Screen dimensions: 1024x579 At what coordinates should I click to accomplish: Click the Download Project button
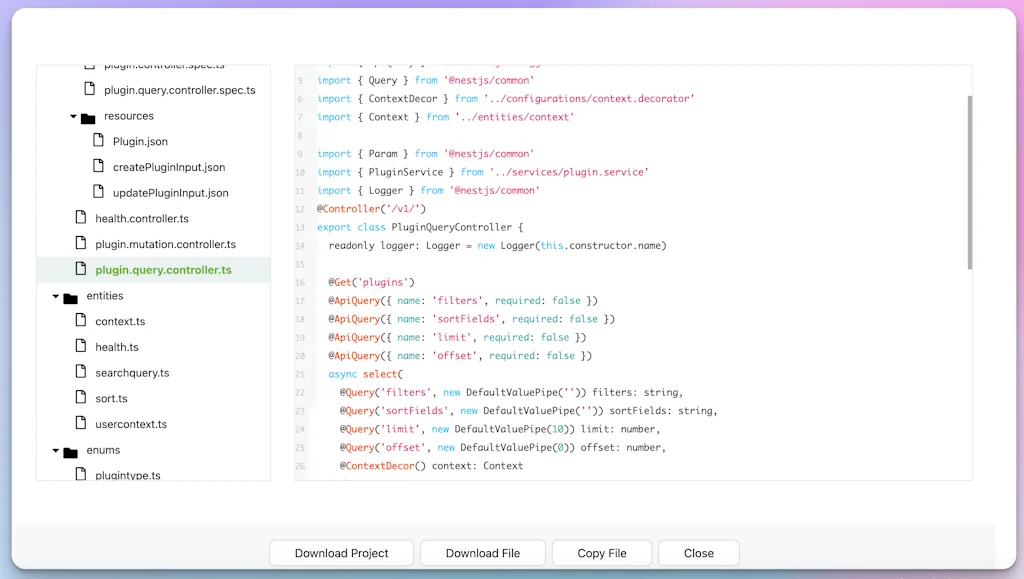(341, 552)
